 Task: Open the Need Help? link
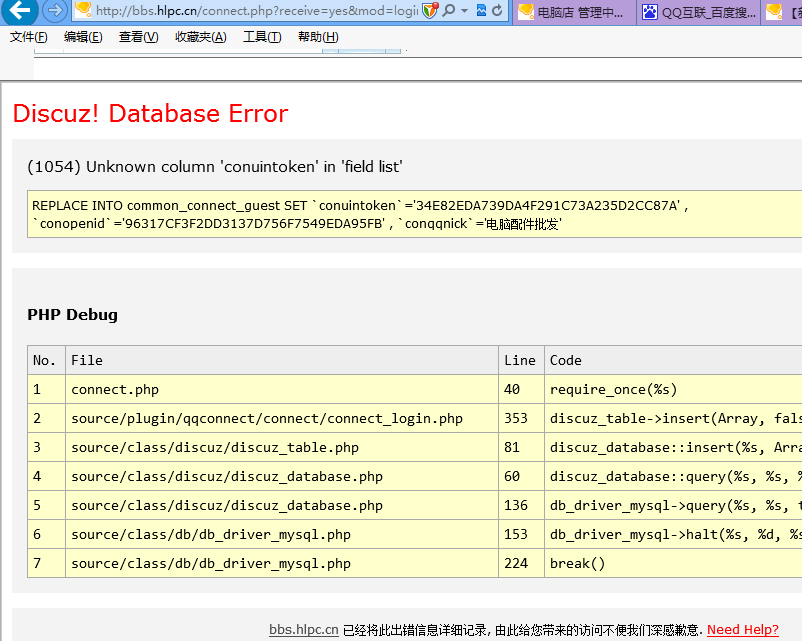[x=743, y=630]
